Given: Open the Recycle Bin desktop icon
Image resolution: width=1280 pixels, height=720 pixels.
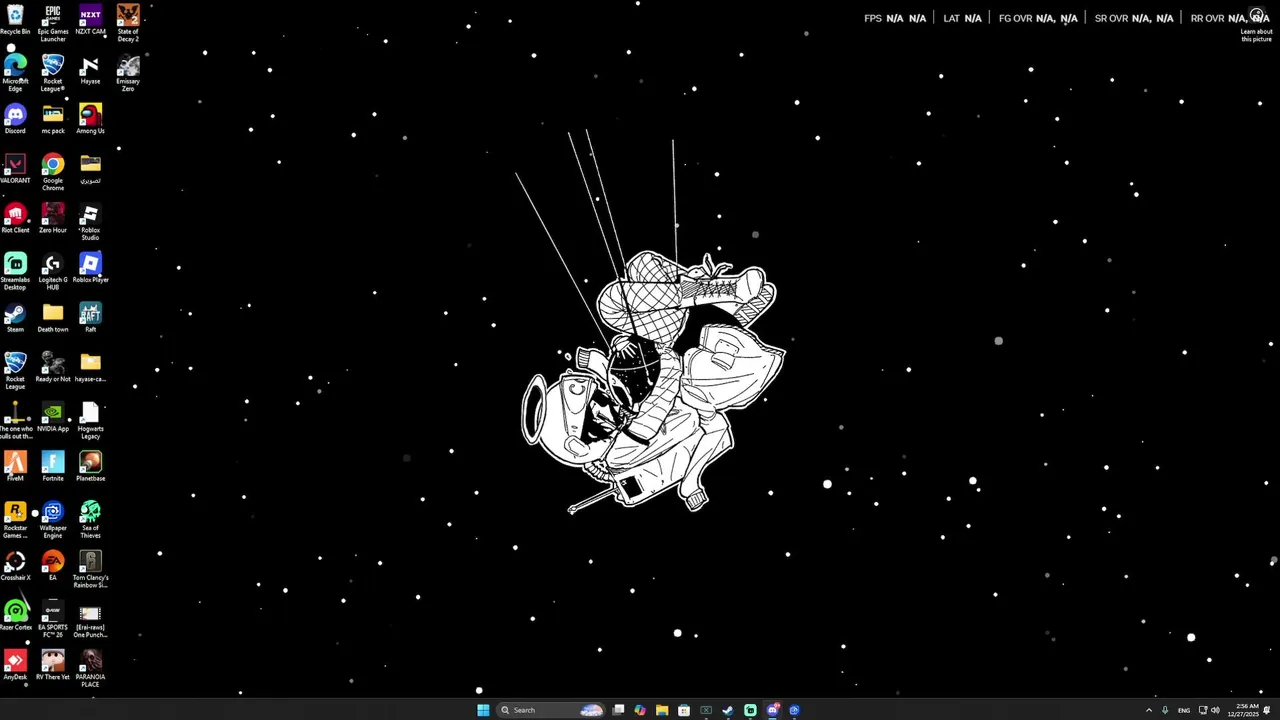Looking at the screenshot, I should pos(15,20).
